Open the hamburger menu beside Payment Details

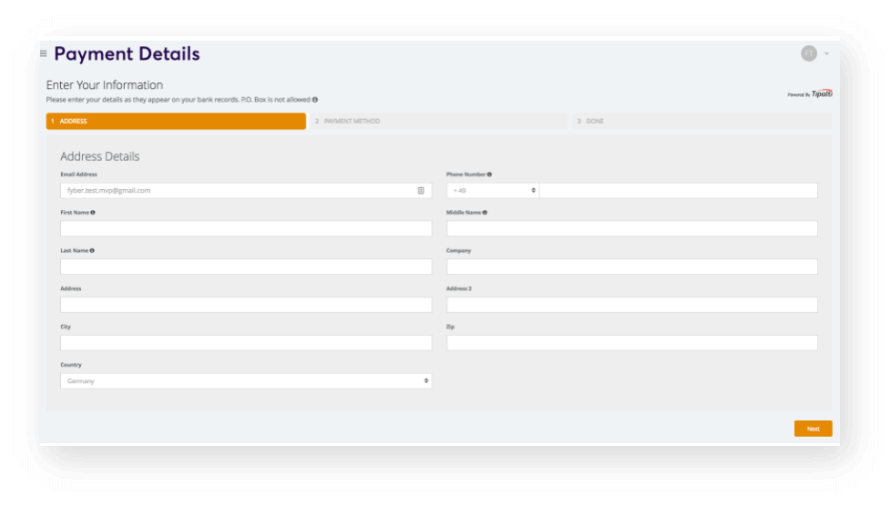(43, 54)
